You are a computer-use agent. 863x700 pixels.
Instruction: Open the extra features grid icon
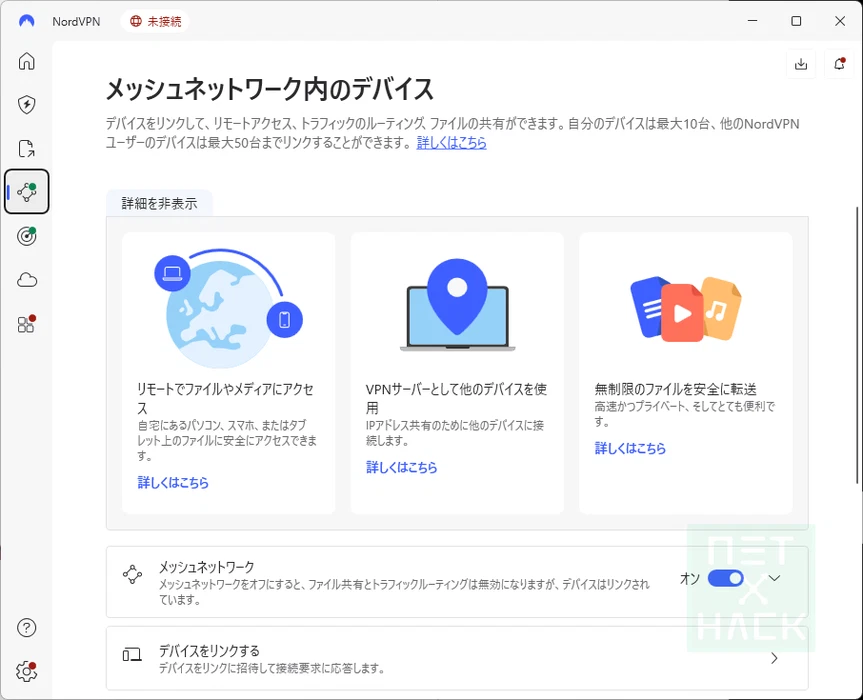(x=26, y=324)
